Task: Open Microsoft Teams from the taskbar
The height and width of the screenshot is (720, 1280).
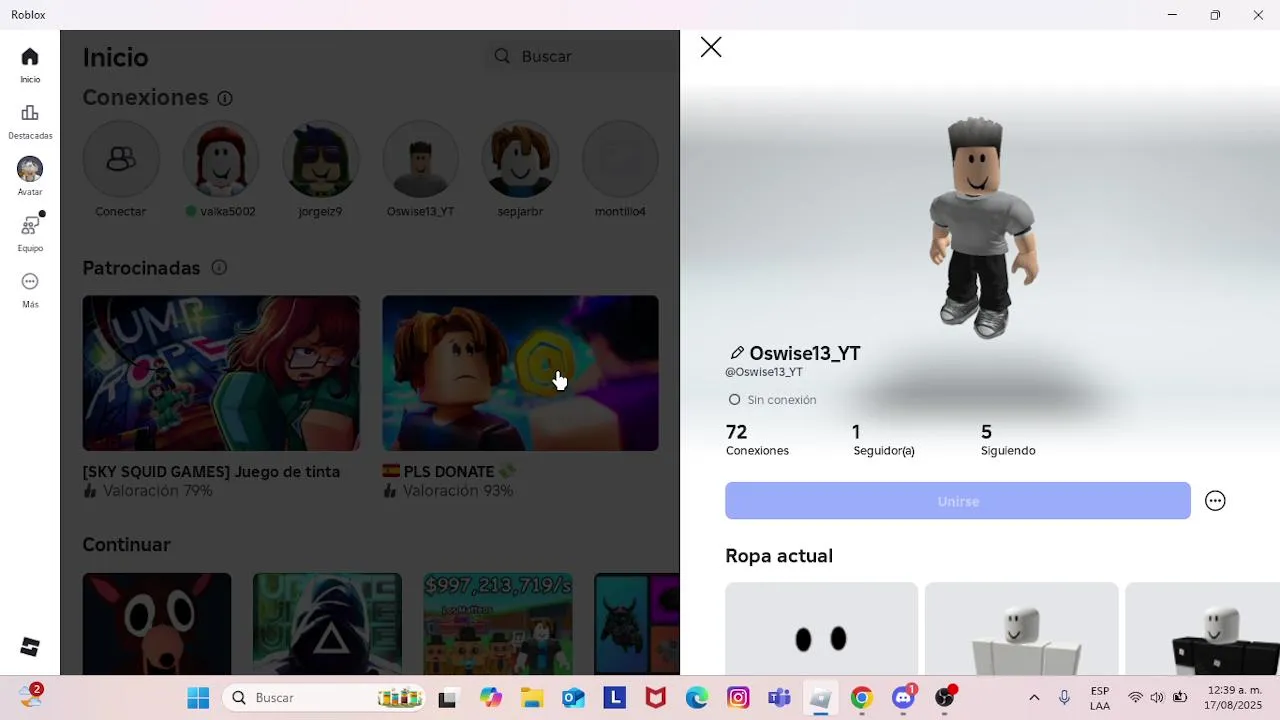Action: tap(779, 698)
